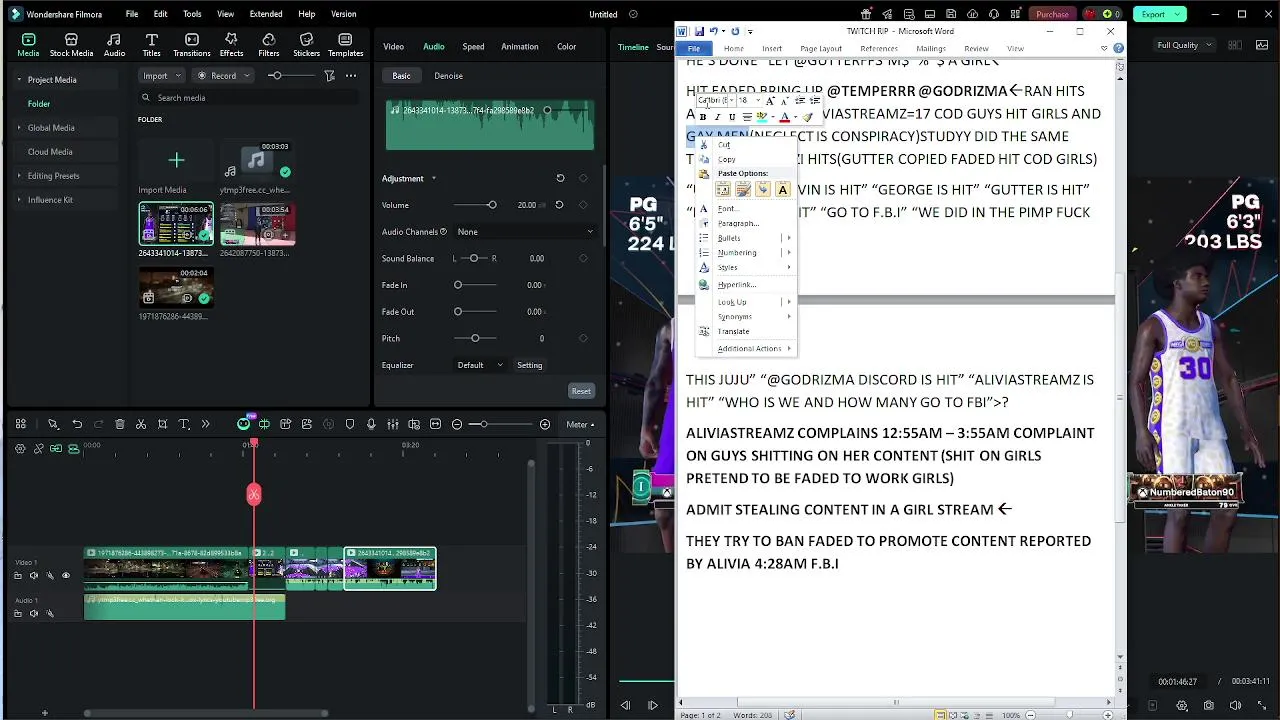Click the timeline zoom-in plus icon

pos(545,425)
